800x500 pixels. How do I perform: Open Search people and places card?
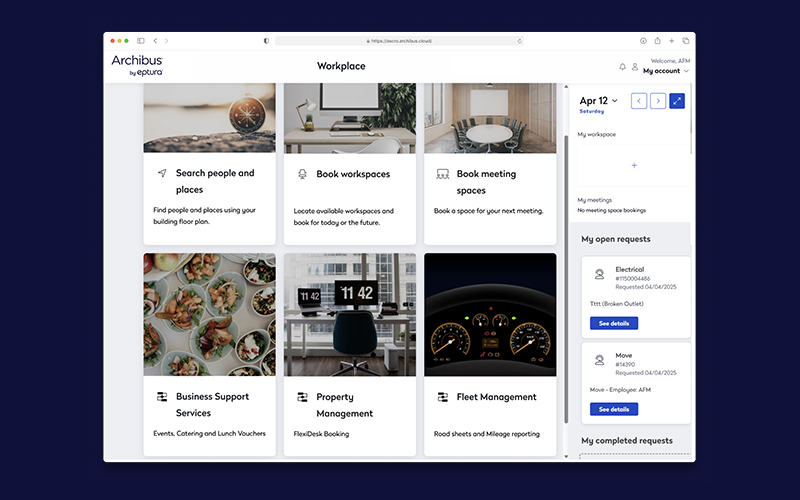(x=209, y=164)
